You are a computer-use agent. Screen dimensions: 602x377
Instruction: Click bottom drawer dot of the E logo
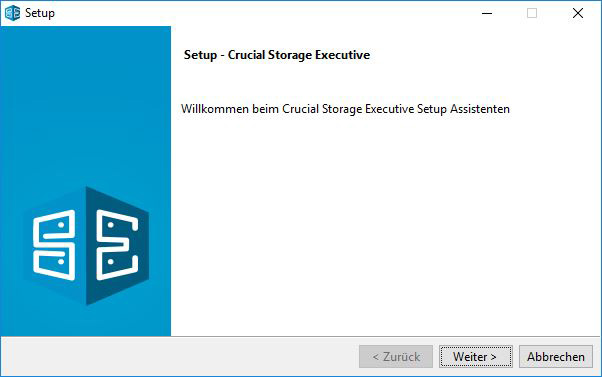point(111,262)
